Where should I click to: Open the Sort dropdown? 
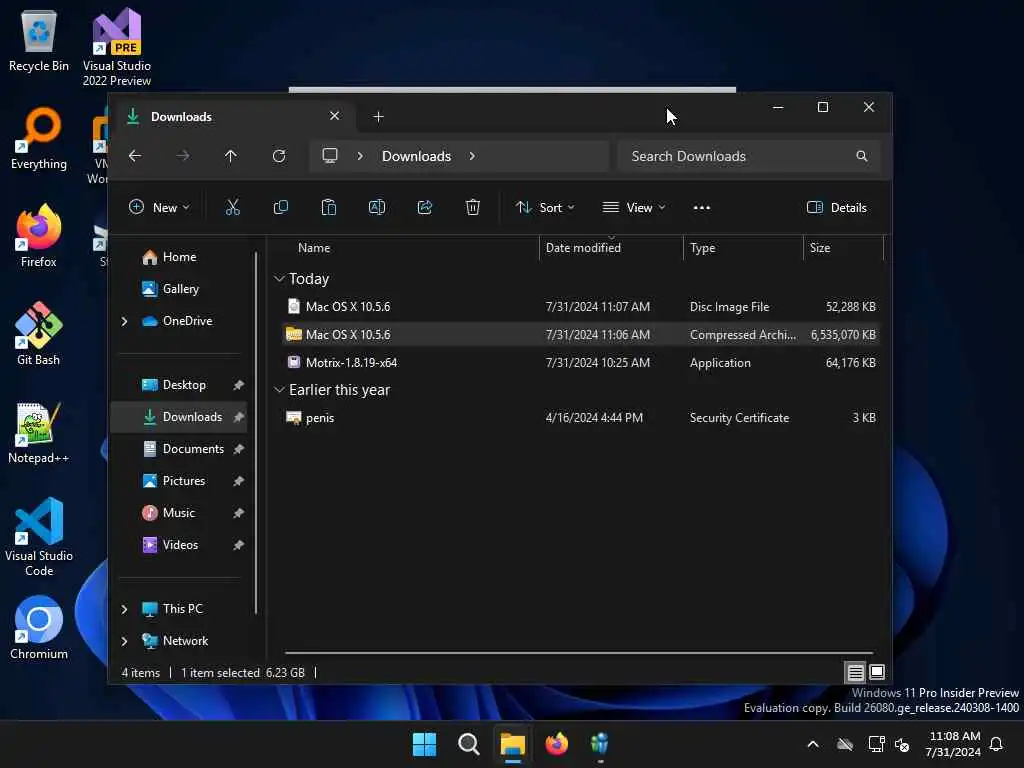tap(545, 208)
